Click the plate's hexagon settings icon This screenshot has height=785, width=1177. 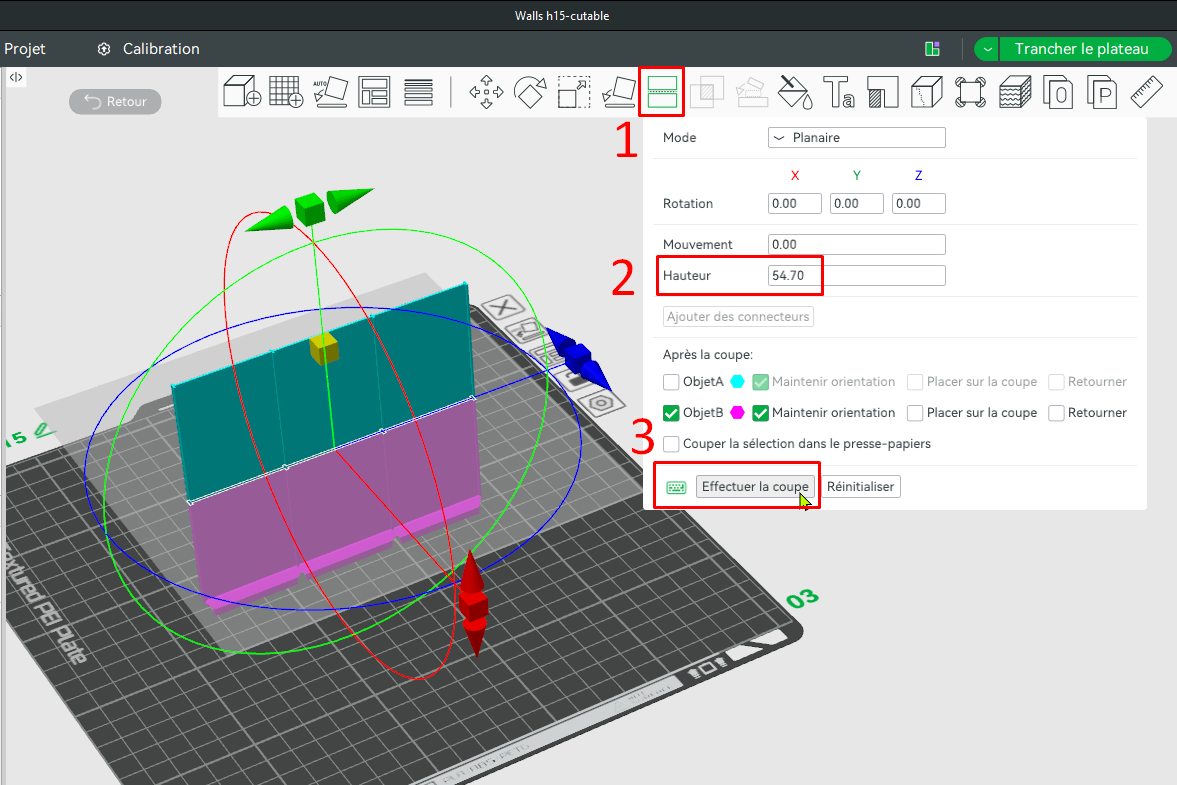601,404
